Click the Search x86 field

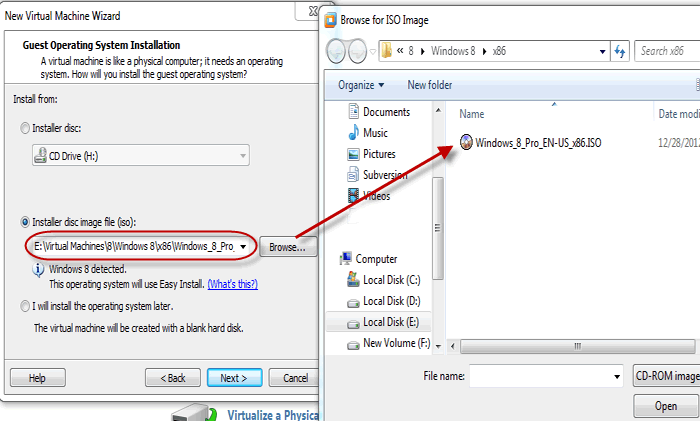click(x=667, y=51)
